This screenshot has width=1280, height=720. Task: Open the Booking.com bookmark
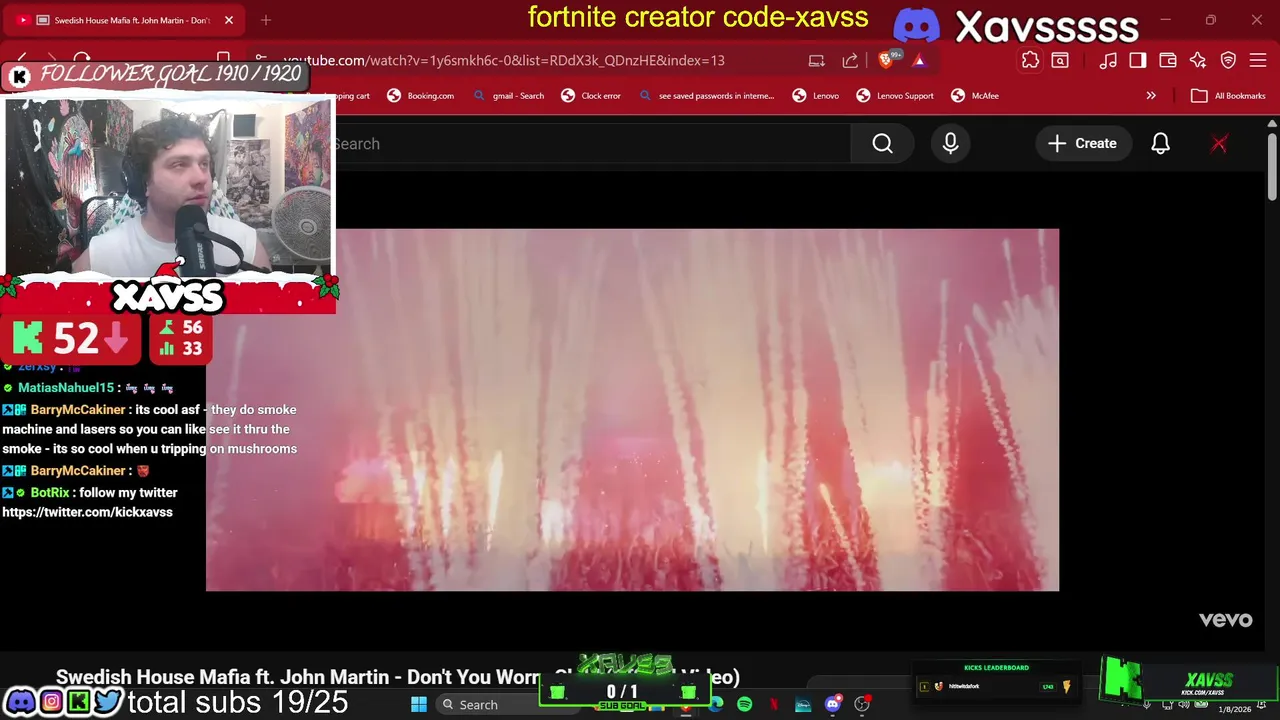[x=421, y=96]
